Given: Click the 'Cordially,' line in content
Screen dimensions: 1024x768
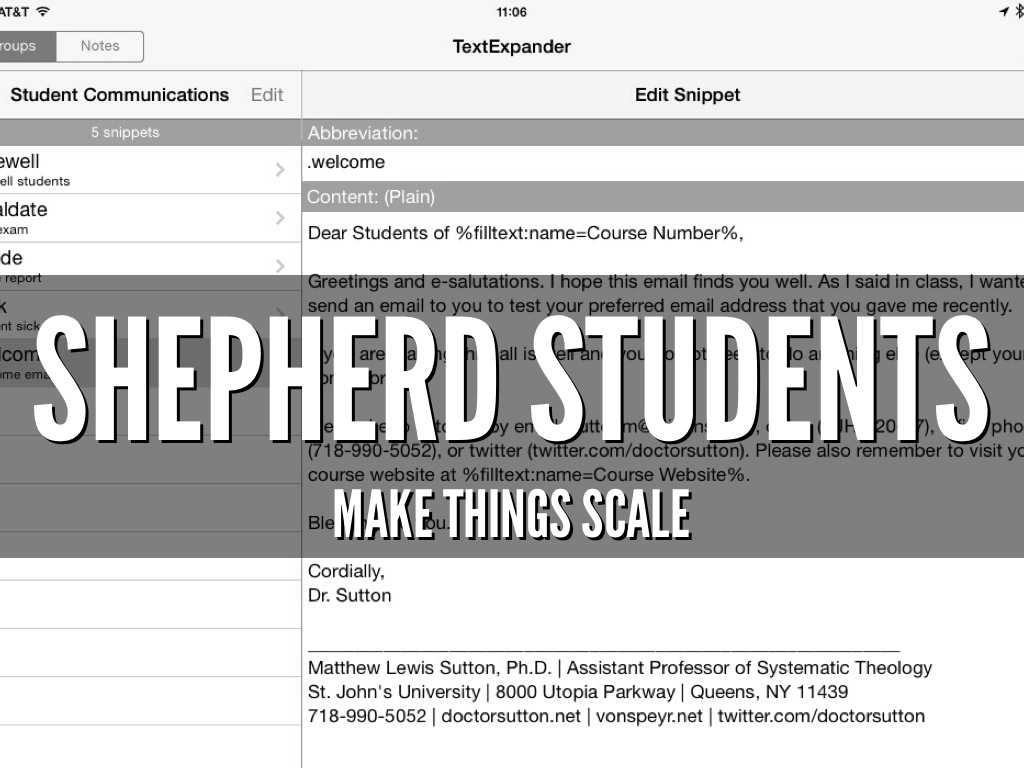Looking at the screenshot, I should [346, 571].
